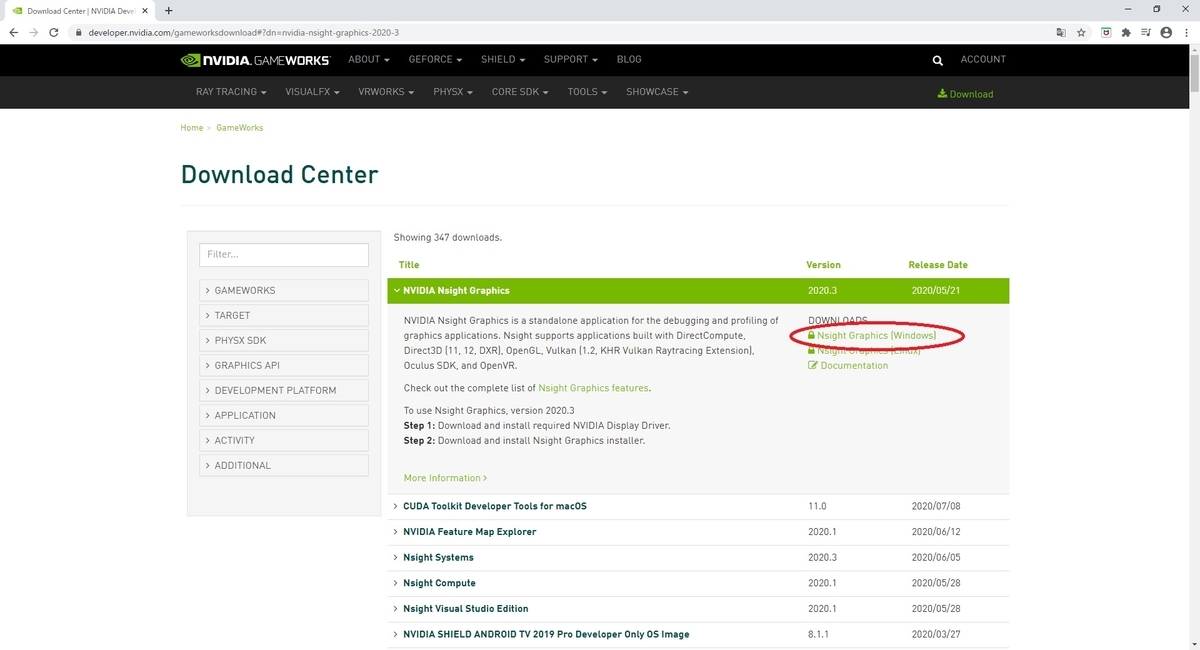Open the SUPPORT dropdown menu
This screenshot has height=650, width=1200.
click(570, 59)
